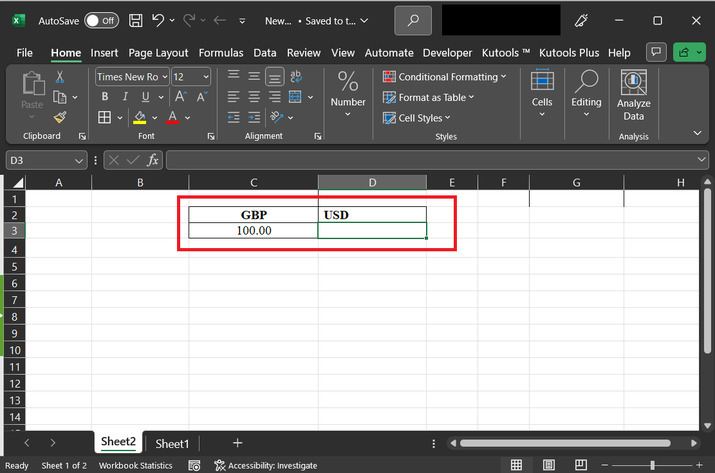
Task: Click the Cut scissors icon
Action: point(60,77)
